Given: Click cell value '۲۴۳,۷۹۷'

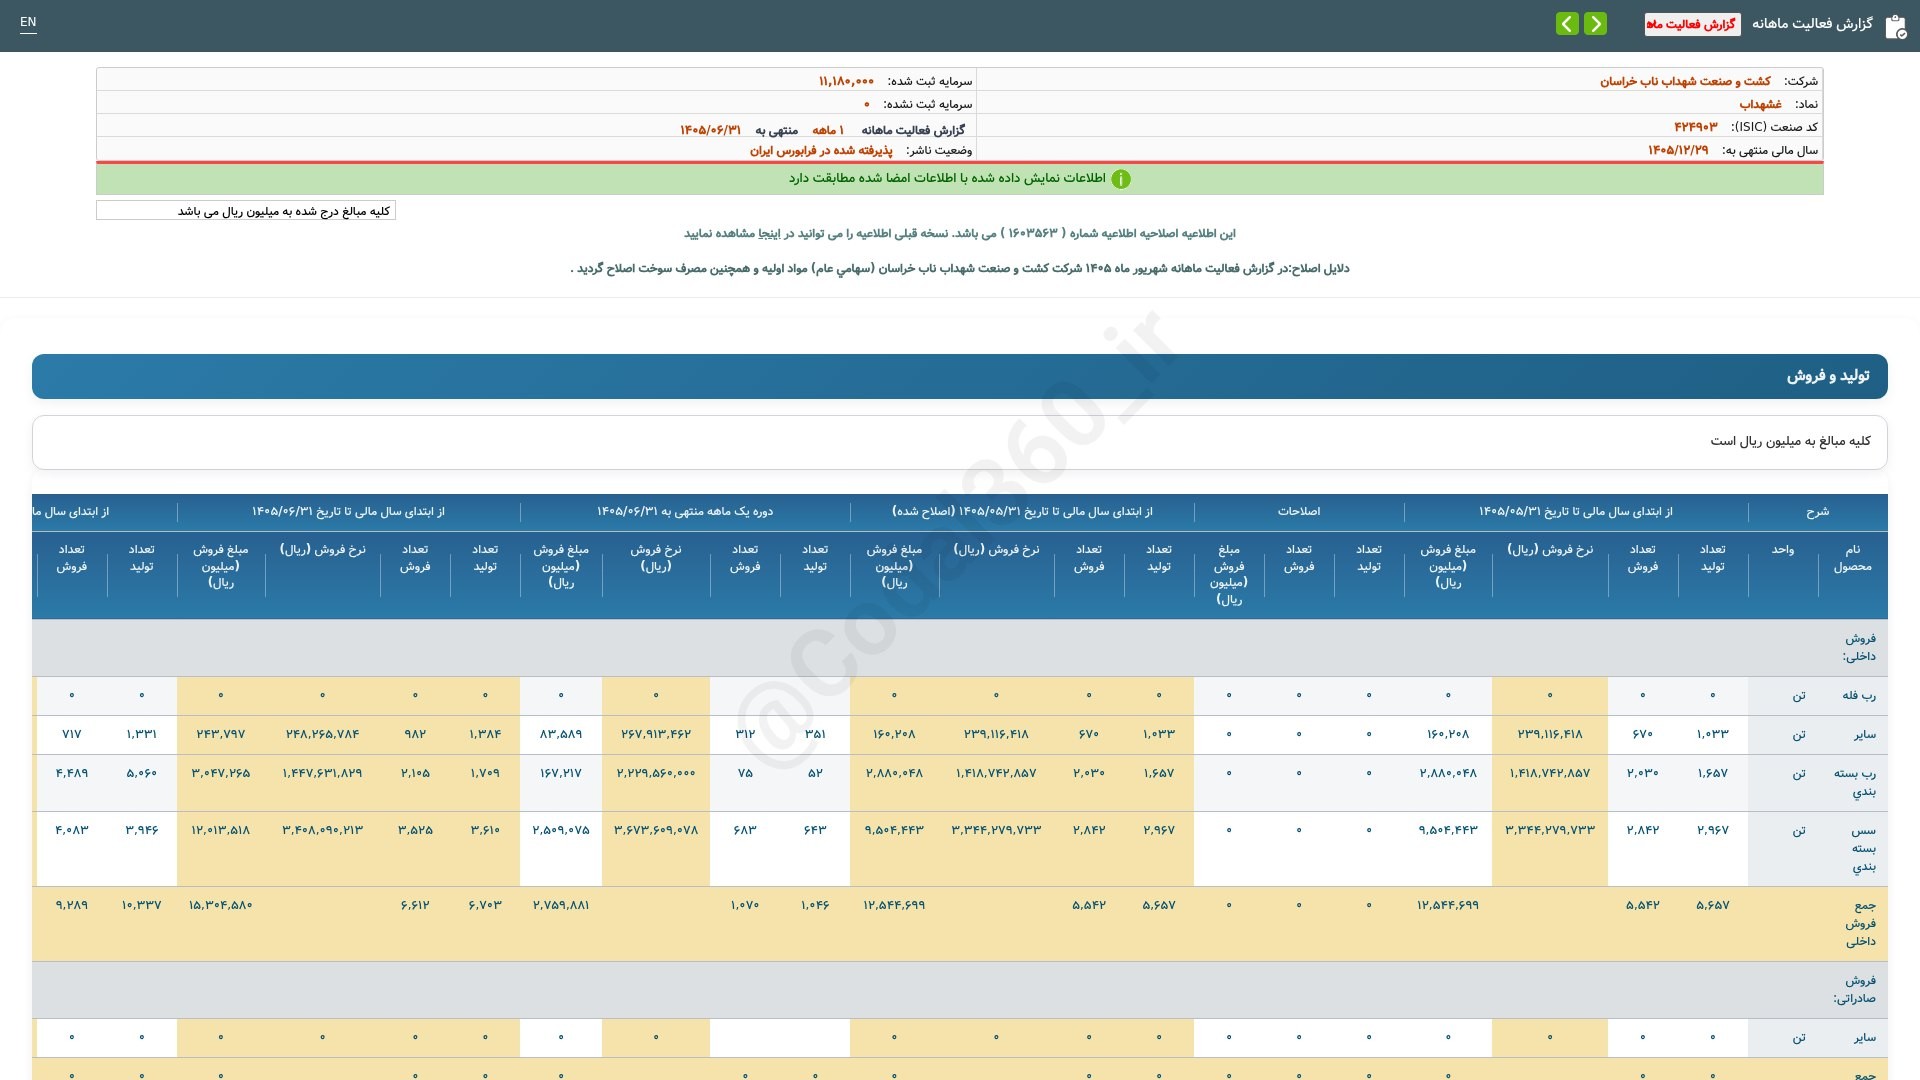Looking at the screenshot, I should pyautogui.click(x=221, y=734).
